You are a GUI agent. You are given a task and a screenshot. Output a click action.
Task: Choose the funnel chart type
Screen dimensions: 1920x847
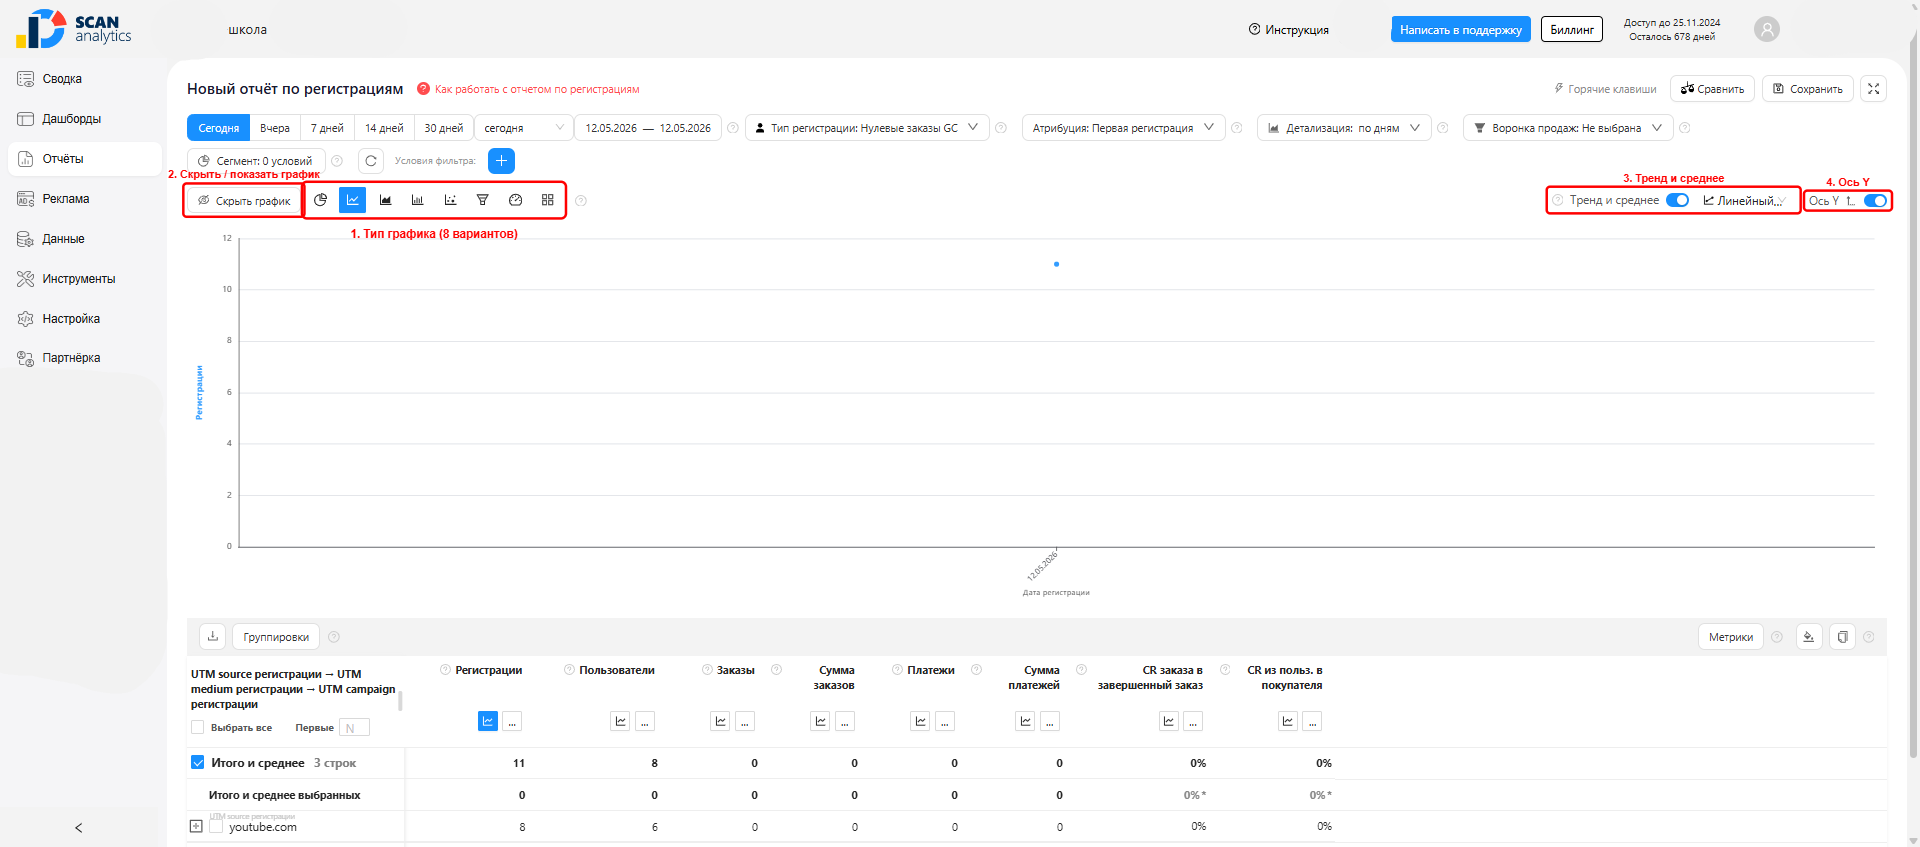tap(482, 200)
